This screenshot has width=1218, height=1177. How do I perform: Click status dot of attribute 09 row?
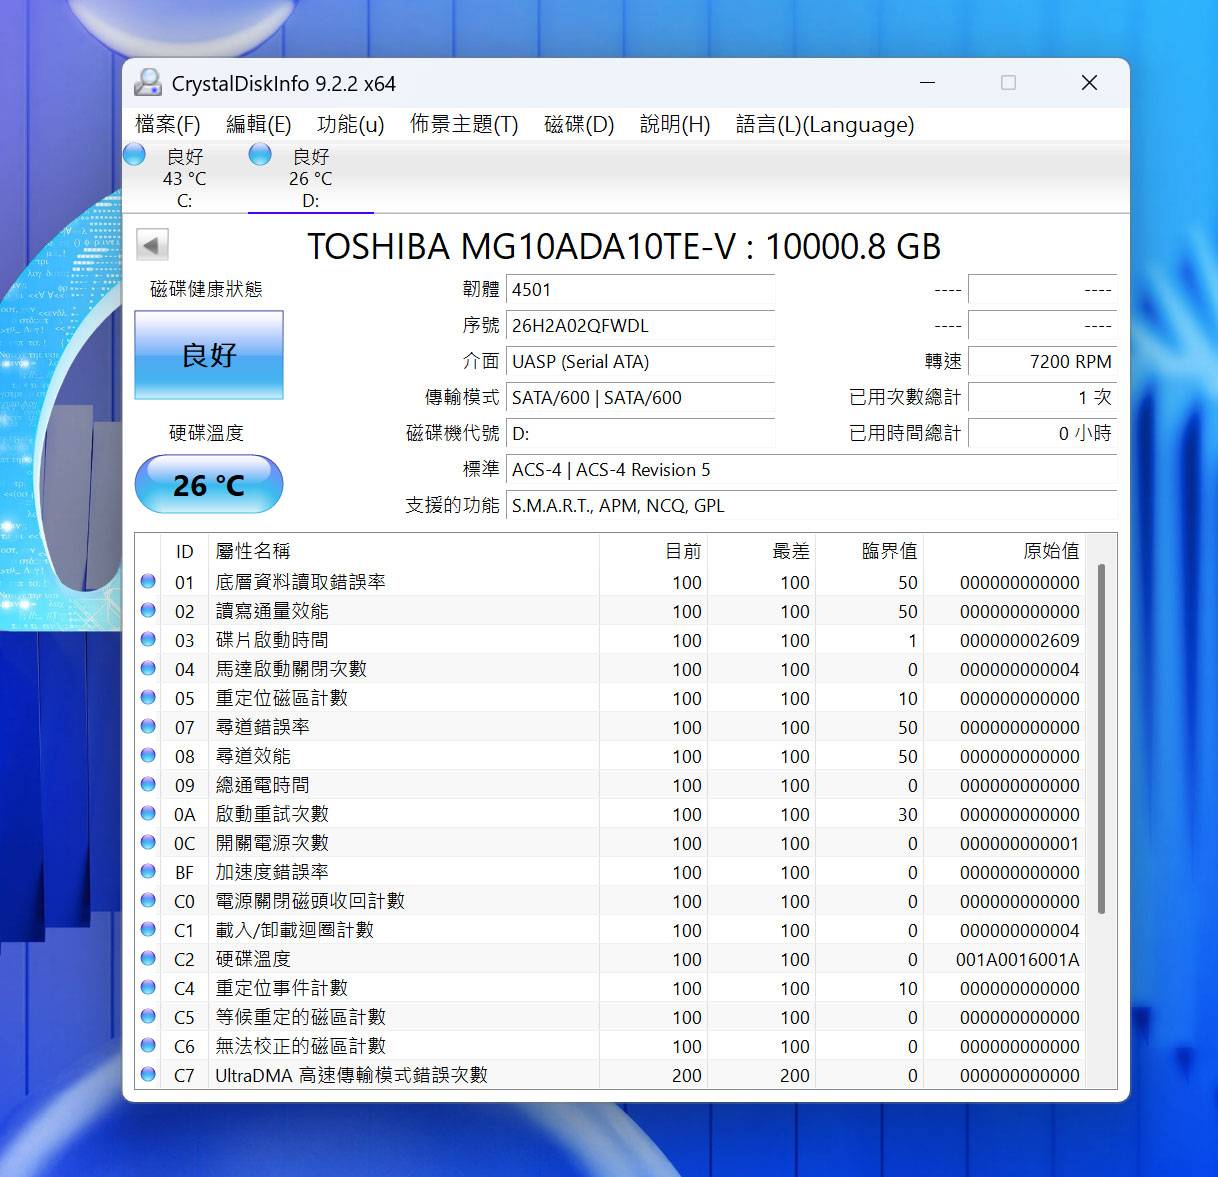(148, 784)
